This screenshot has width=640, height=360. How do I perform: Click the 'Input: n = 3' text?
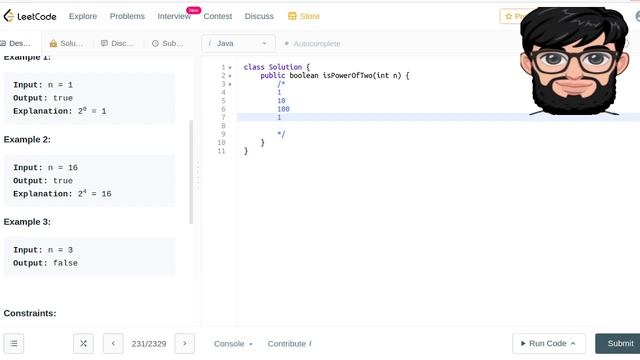[43, 250]
